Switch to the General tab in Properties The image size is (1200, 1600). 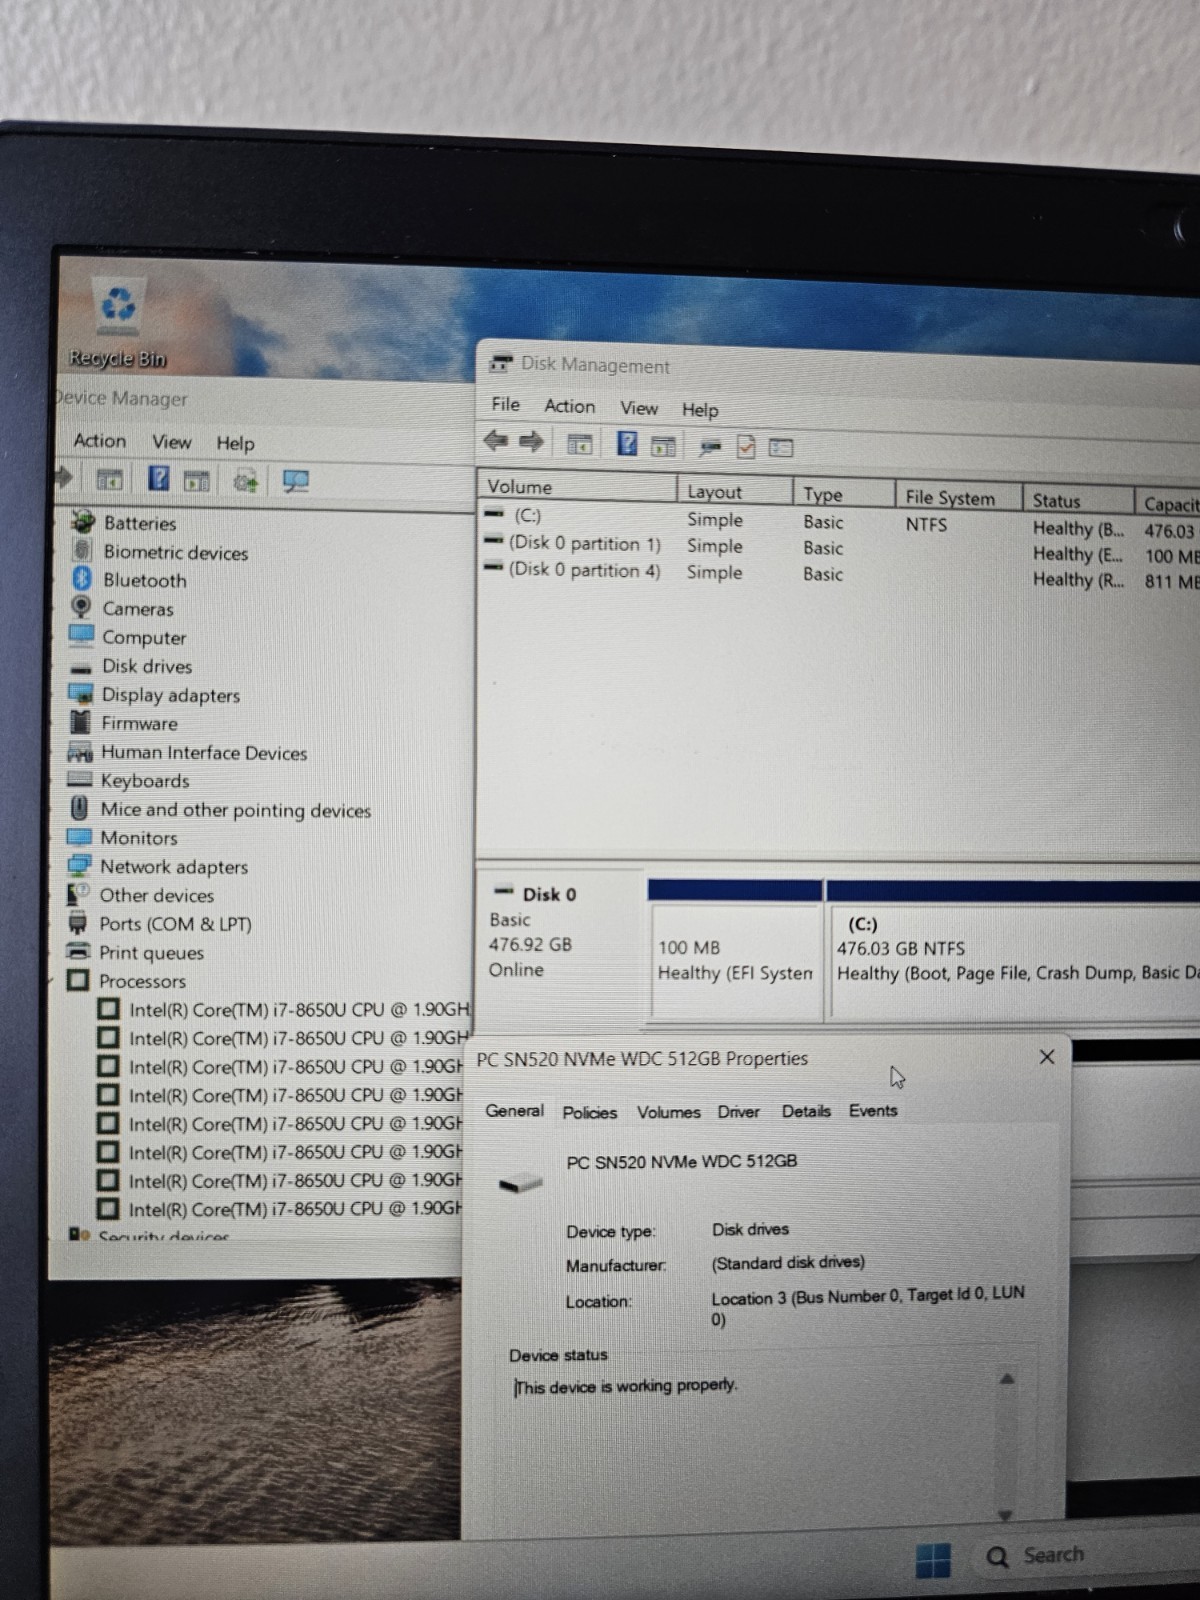514,1111
